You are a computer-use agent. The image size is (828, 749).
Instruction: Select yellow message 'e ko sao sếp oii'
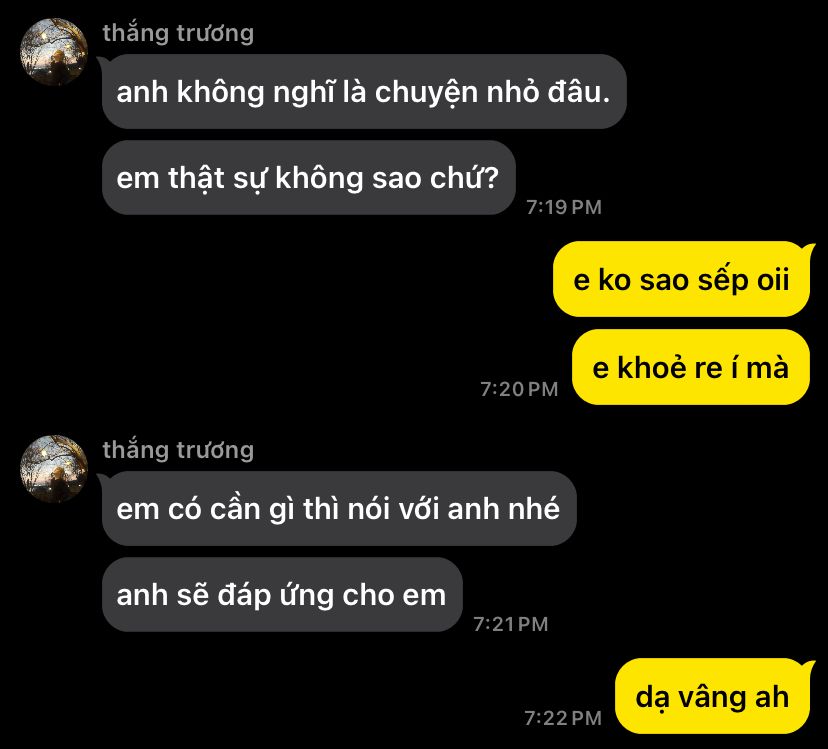[681, 279]
